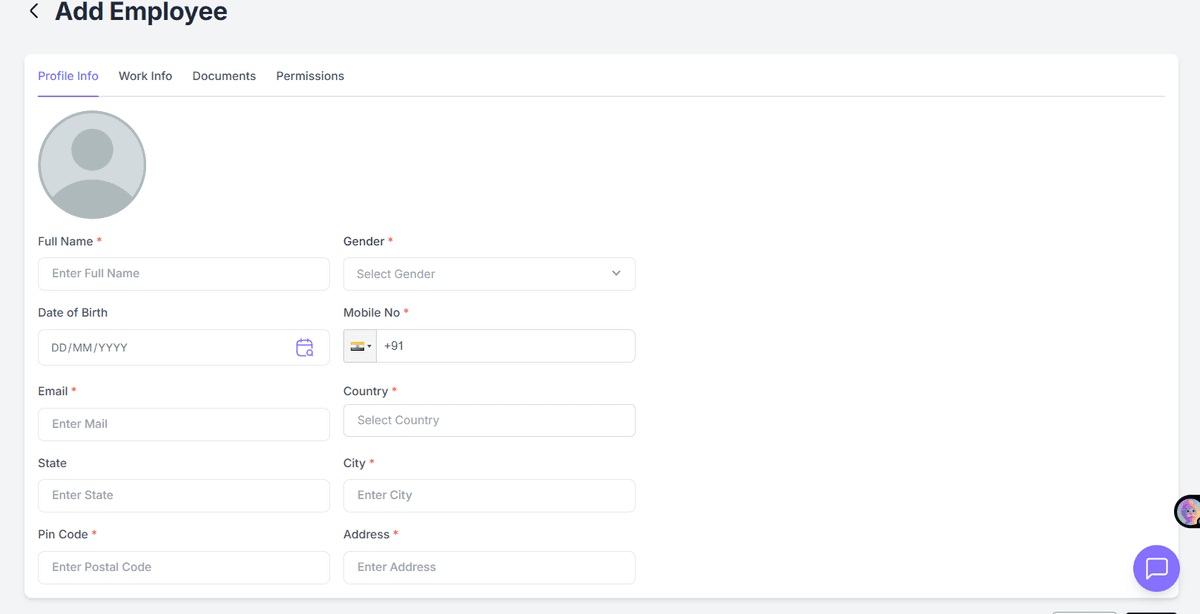Click the Enter State field

(x=183, y=495)
